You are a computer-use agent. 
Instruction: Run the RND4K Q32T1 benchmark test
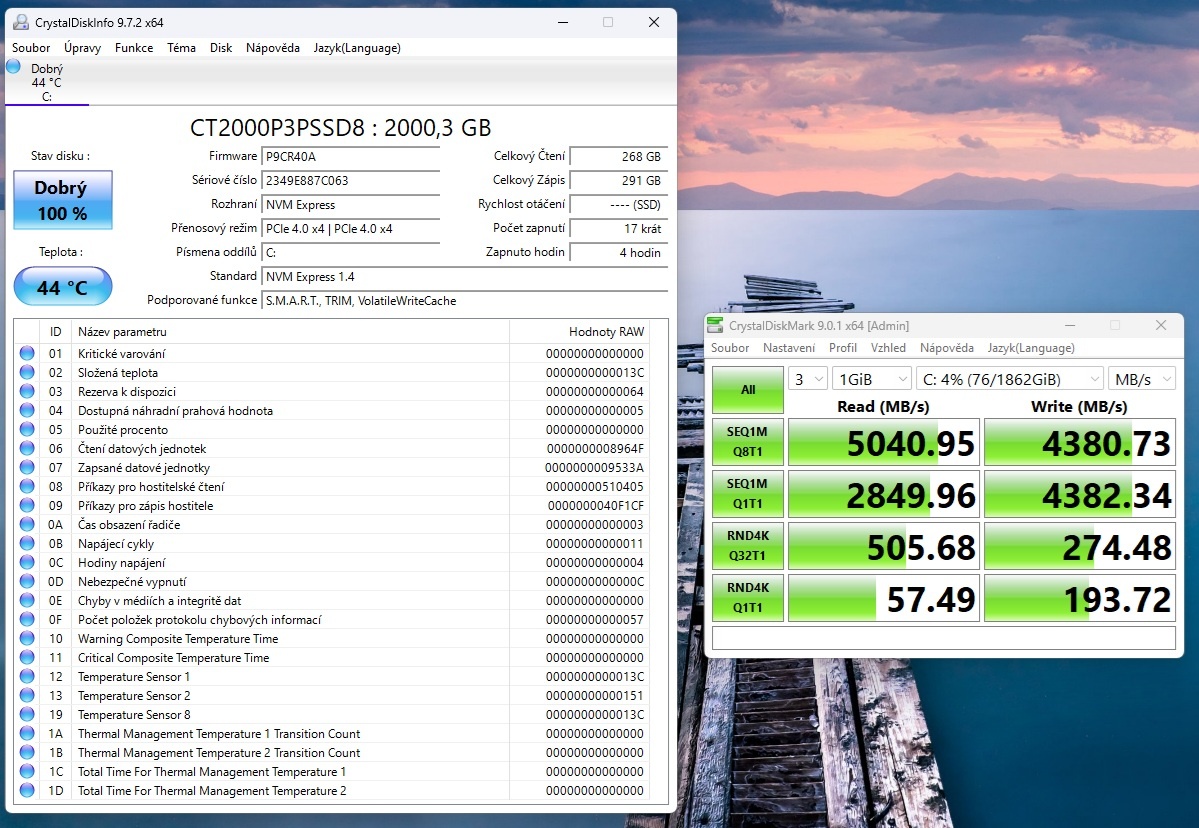point(747,545)
